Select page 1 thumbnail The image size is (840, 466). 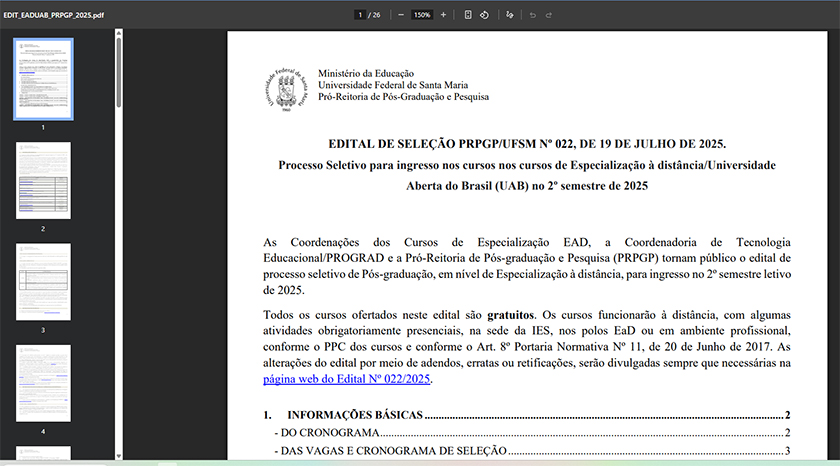43,79
